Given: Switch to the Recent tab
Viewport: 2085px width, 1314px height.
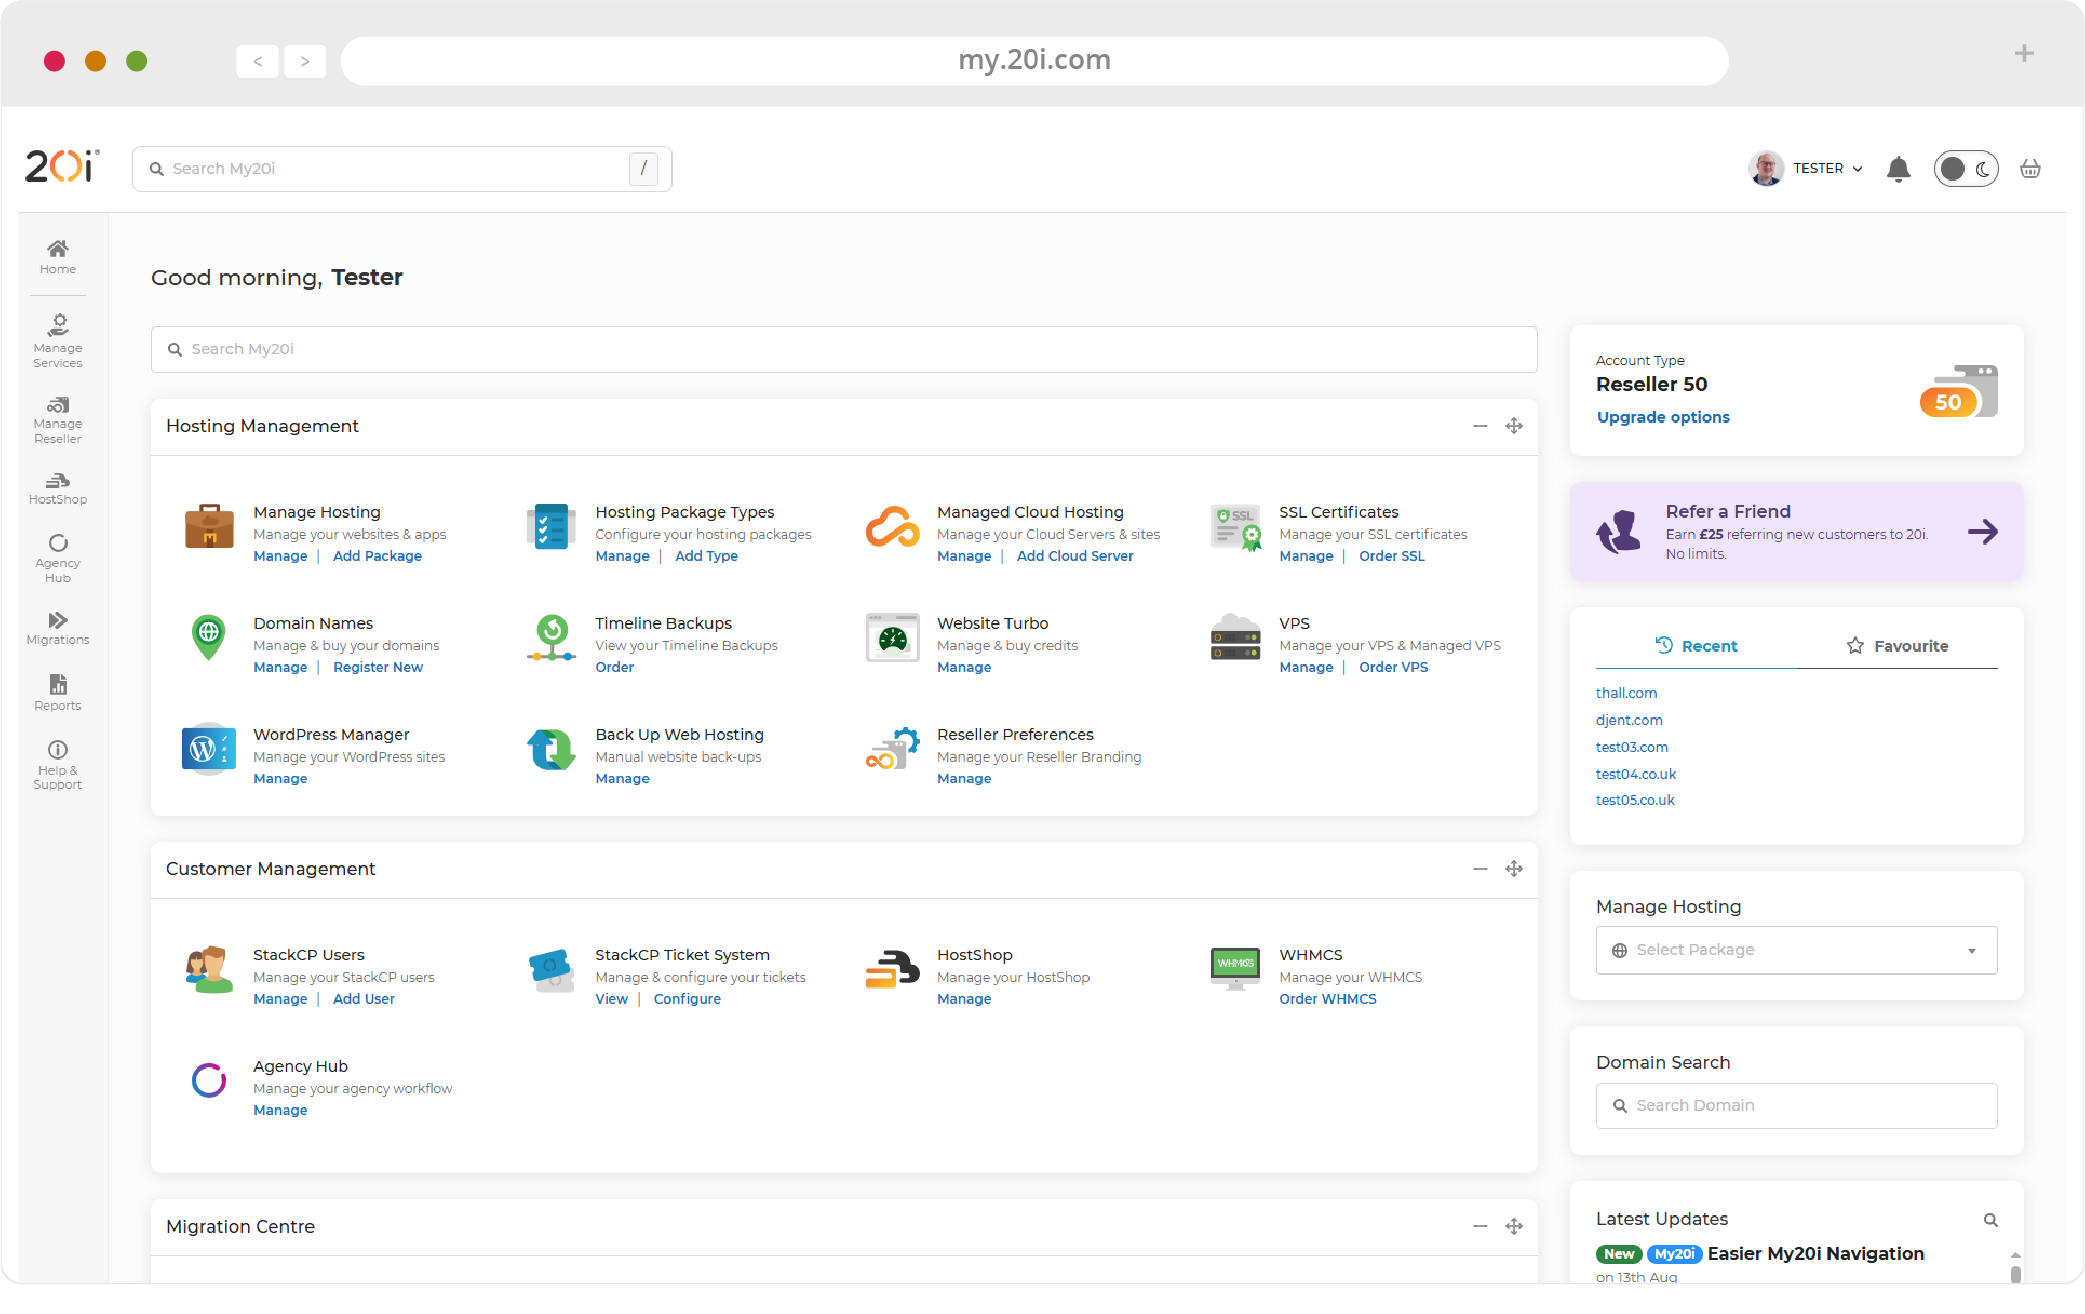Looking at the screenshot, I should point(1696,646).
